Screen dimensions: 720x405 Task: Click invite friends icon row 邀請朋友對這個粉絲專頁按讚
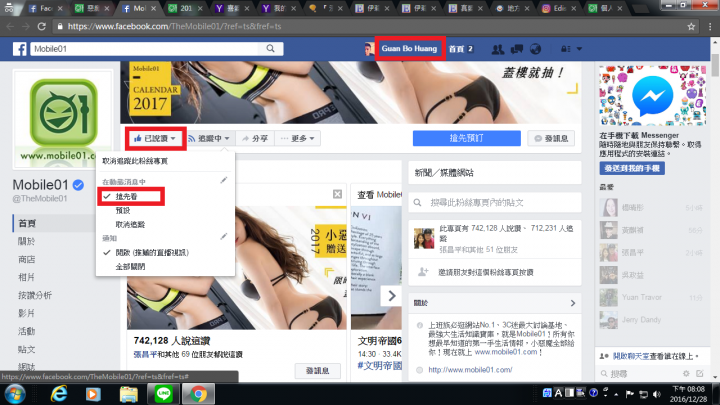tap(495, 272)
